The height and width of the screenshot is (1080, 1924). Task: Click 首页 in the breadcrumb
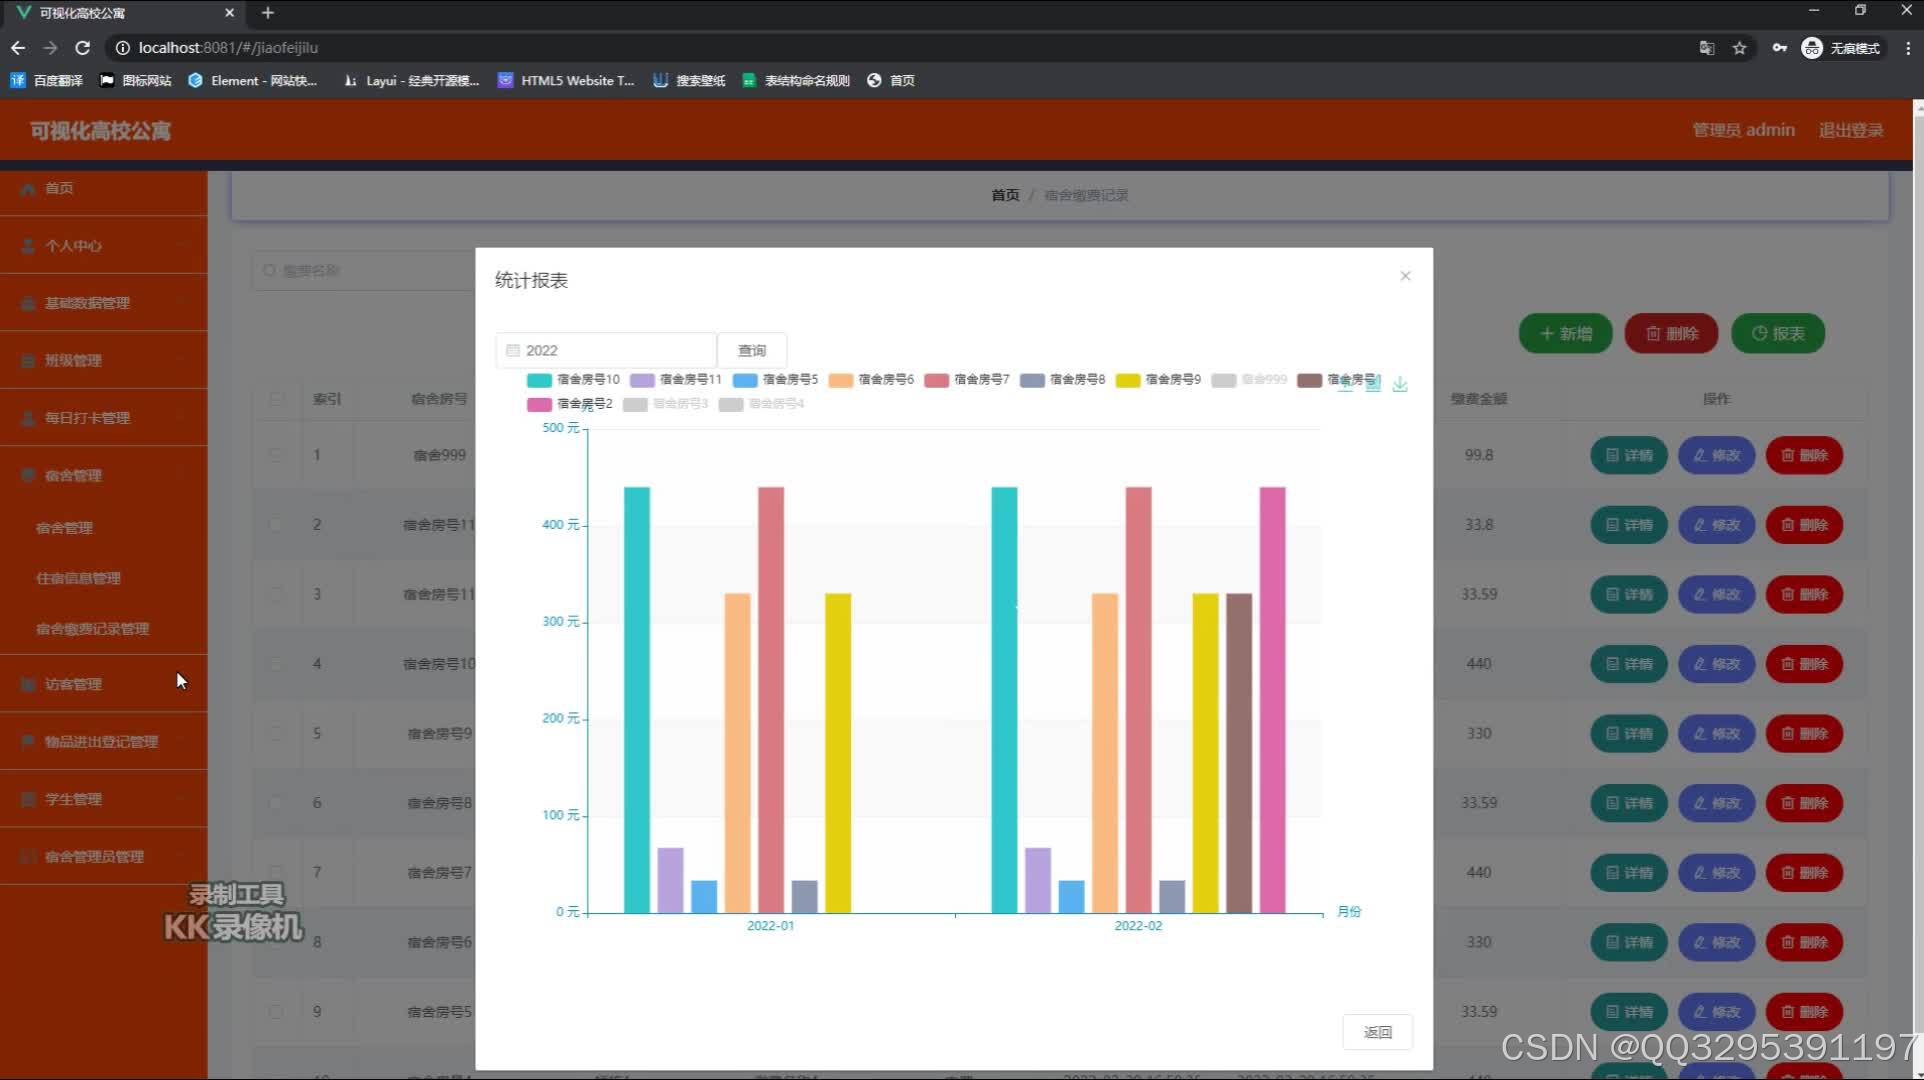(1005, 196)
